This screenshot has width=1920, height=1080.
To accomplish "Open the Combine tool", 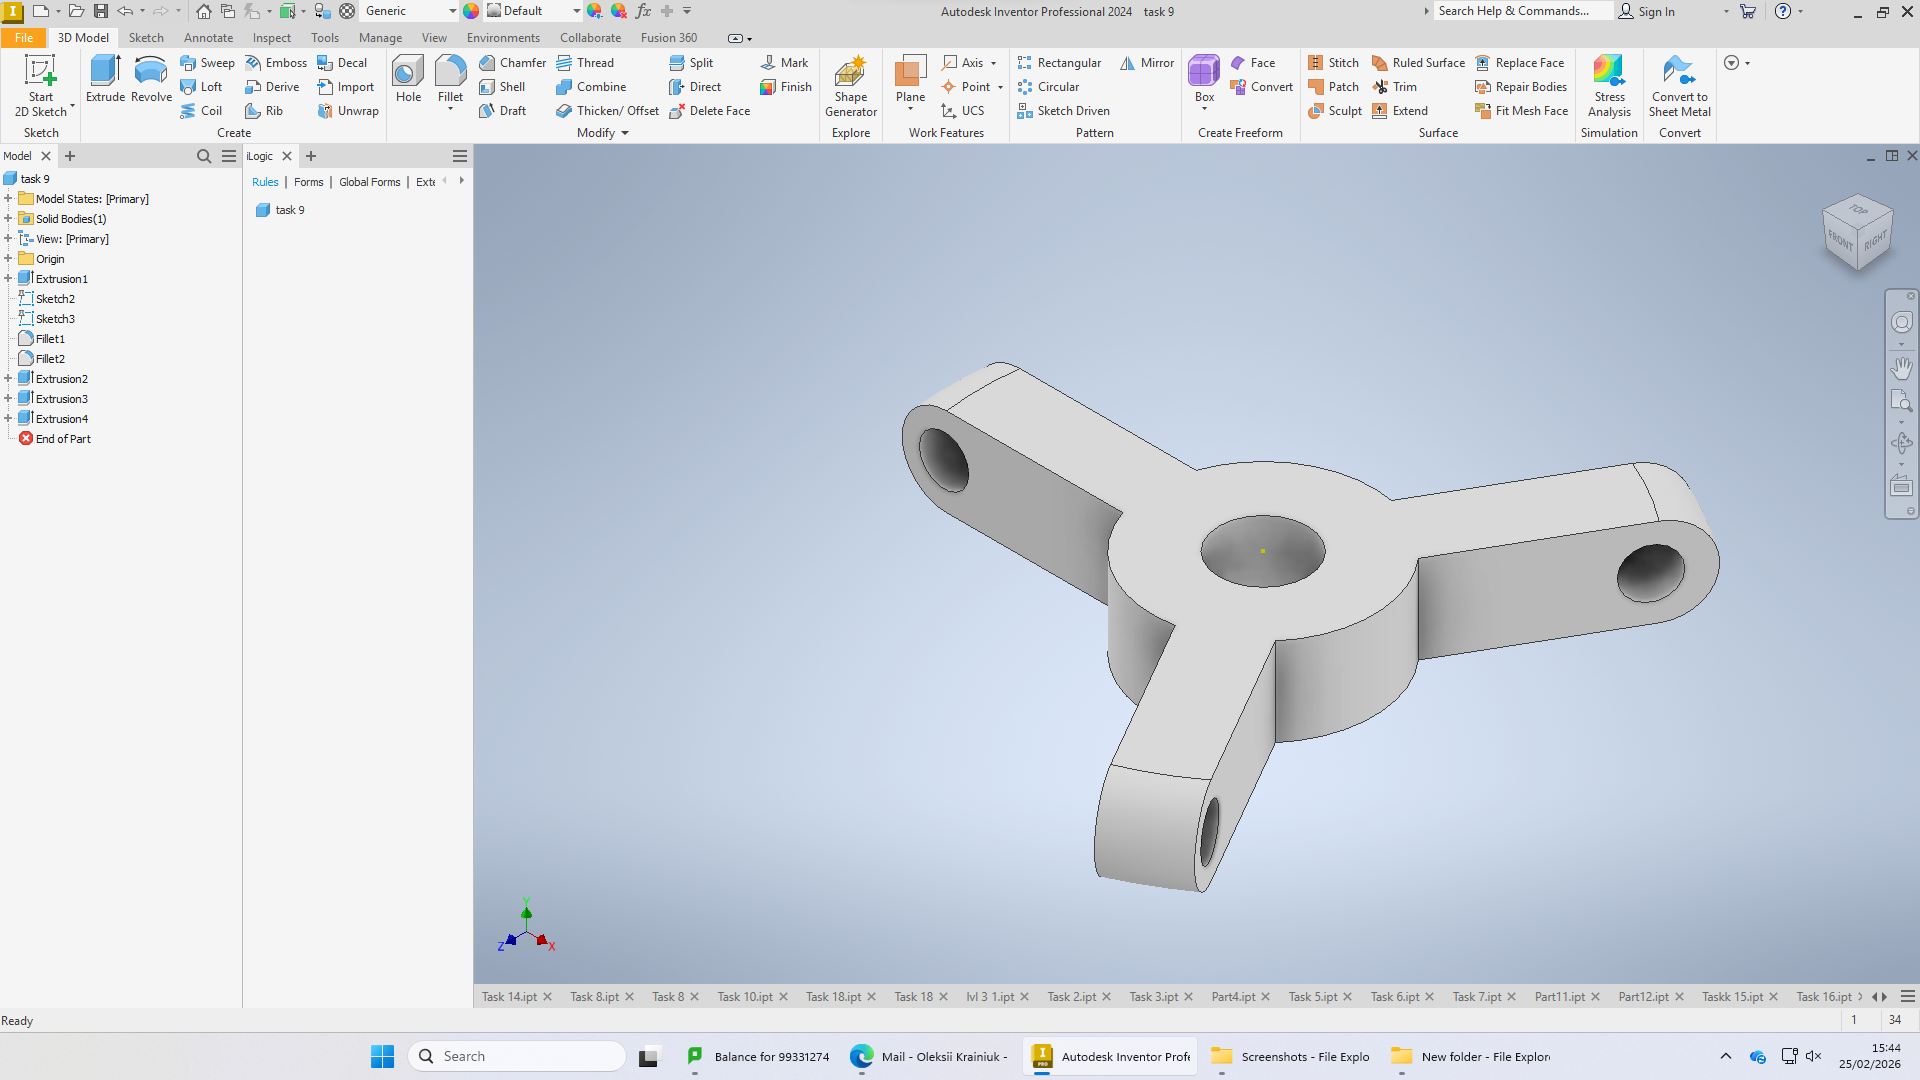I will [x=591, y=87].
